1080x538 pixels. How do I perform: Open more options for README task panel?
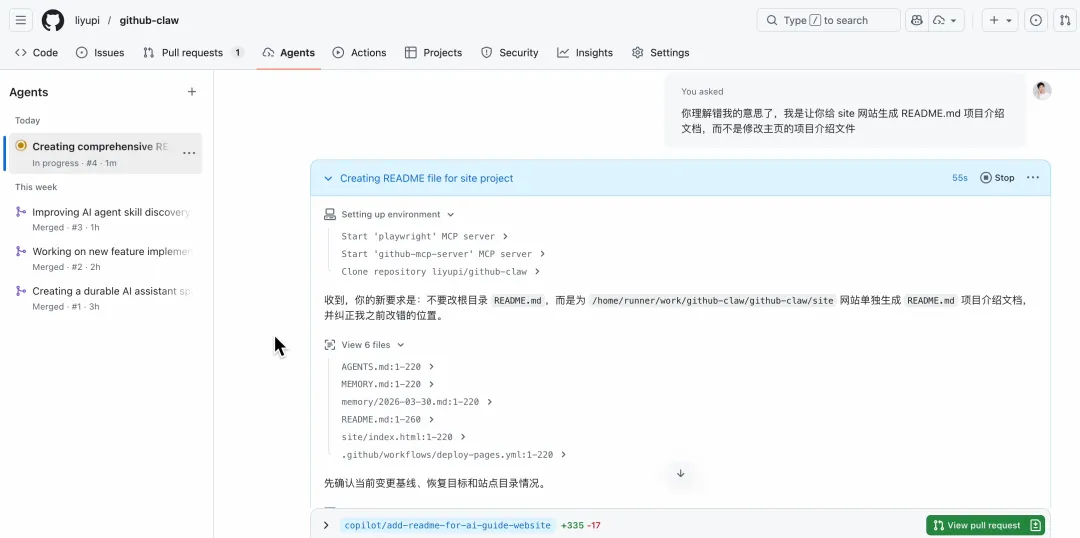pyautogui.click(x=1033, y=178)
